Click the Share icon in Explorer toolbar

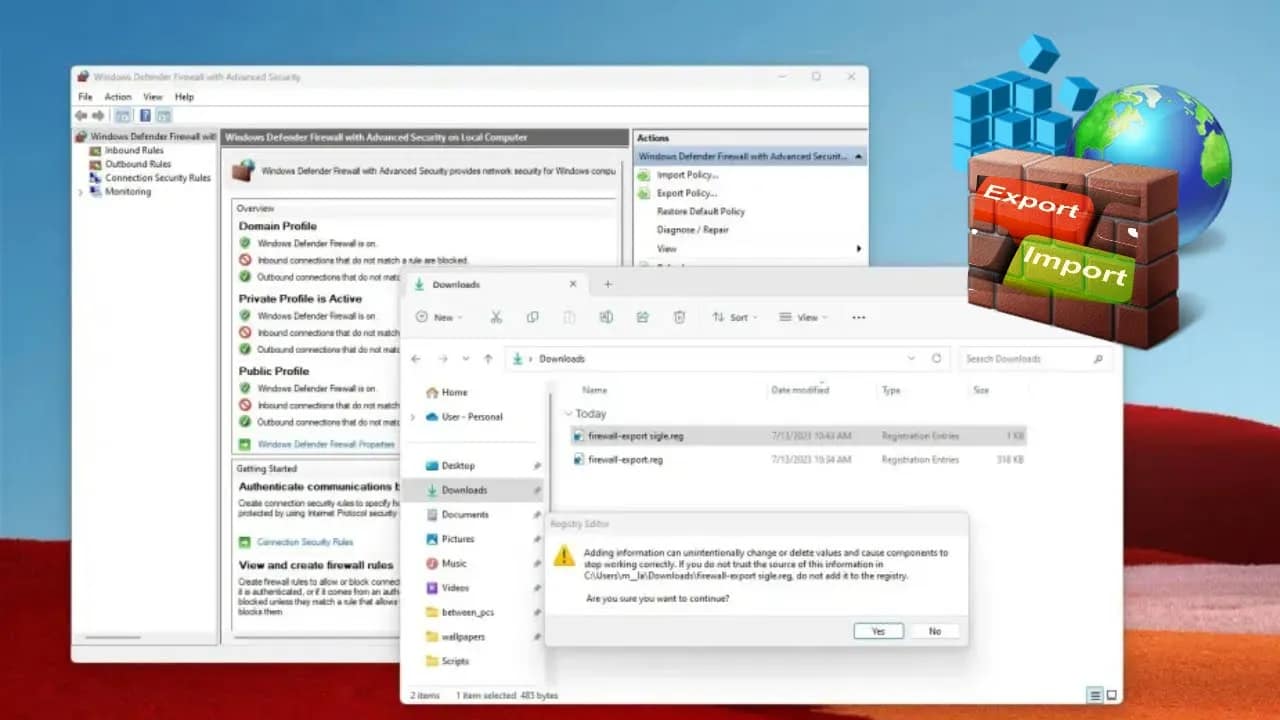642,317
